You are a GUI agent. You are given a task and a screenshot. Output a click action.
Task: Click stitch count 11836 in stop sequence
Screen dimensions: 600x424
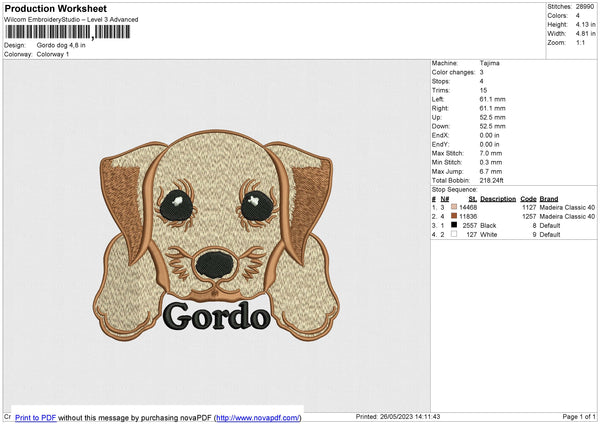pos(468,217)
